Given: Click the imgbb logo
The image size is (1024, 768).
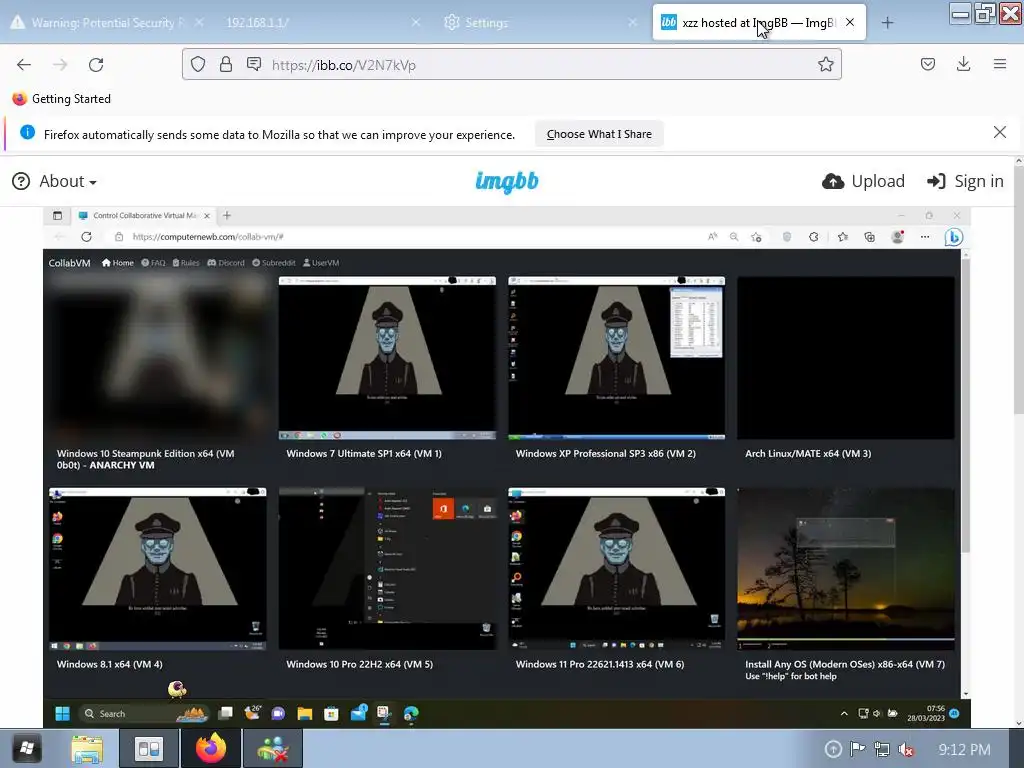Looking at the screenshot, I should [507, 181].
